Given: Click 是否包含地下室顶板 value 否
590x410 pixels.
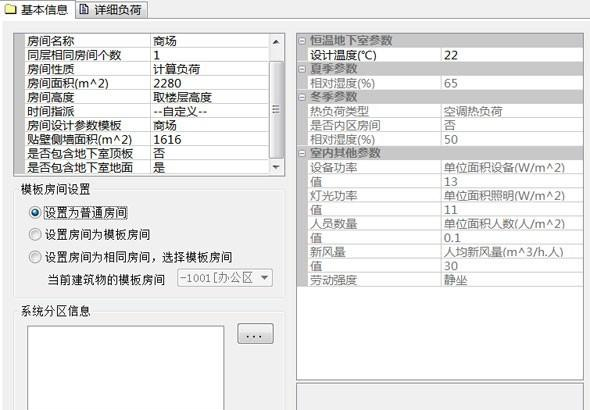Looking at the screenshot, I should 210,153.
